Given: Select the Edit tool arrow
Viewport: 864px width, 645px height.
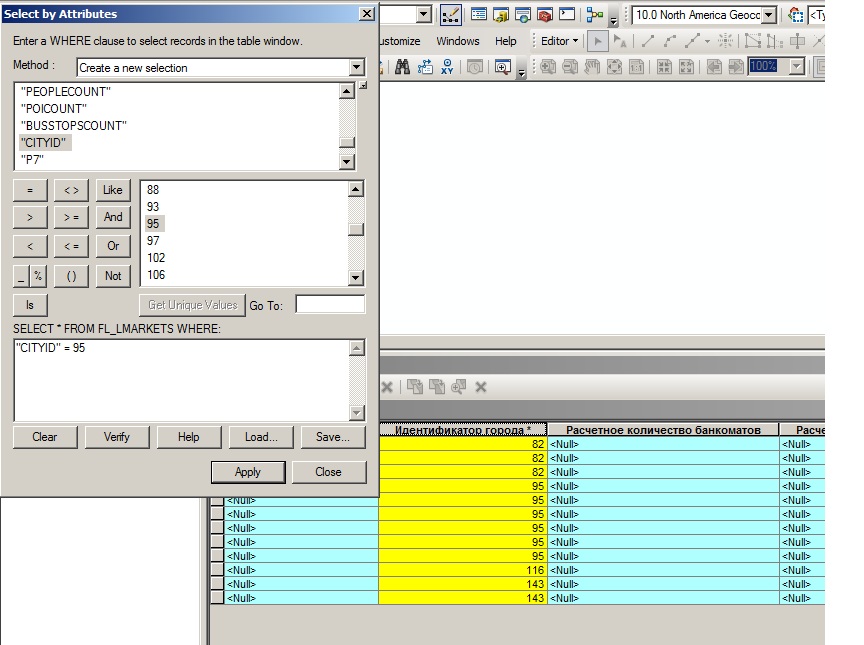Looking at the screenshot, I should point(598,41).
